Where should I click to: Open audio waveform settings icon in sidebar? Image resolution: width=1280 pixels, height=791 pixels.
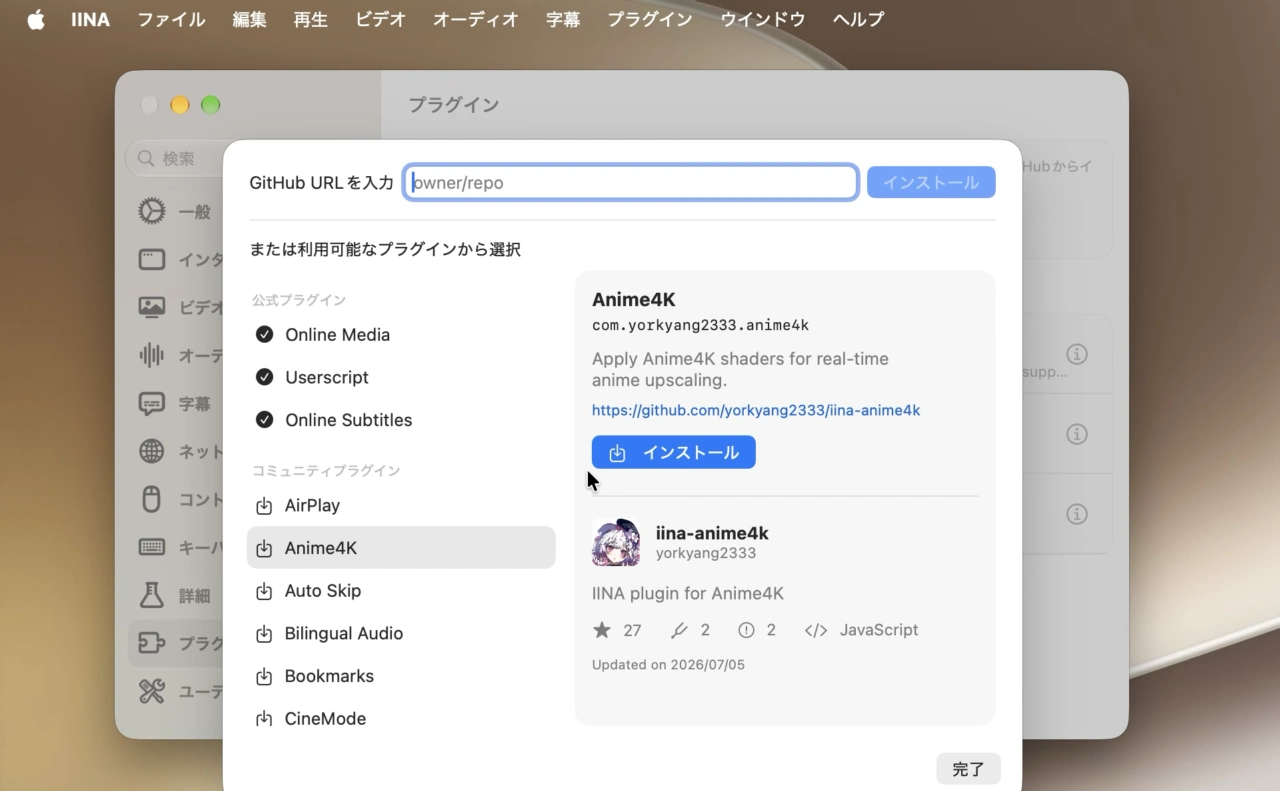click(152, 355)
